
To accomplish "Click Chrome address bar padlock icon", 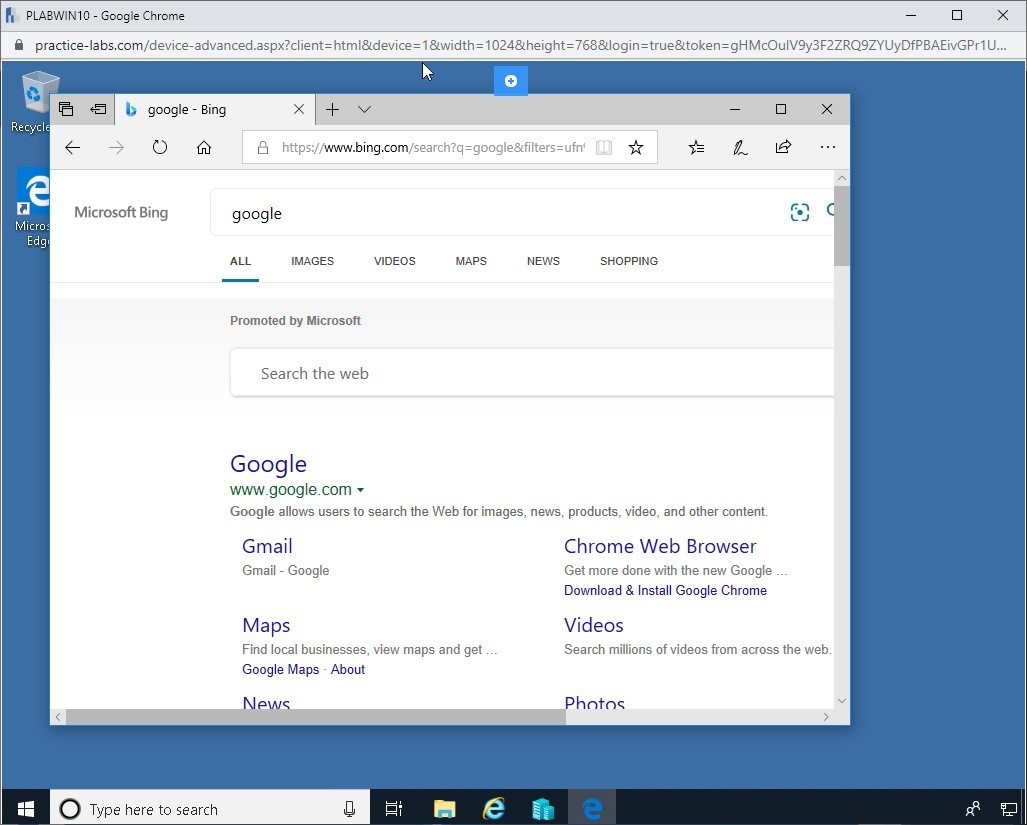I will [19, 45].
